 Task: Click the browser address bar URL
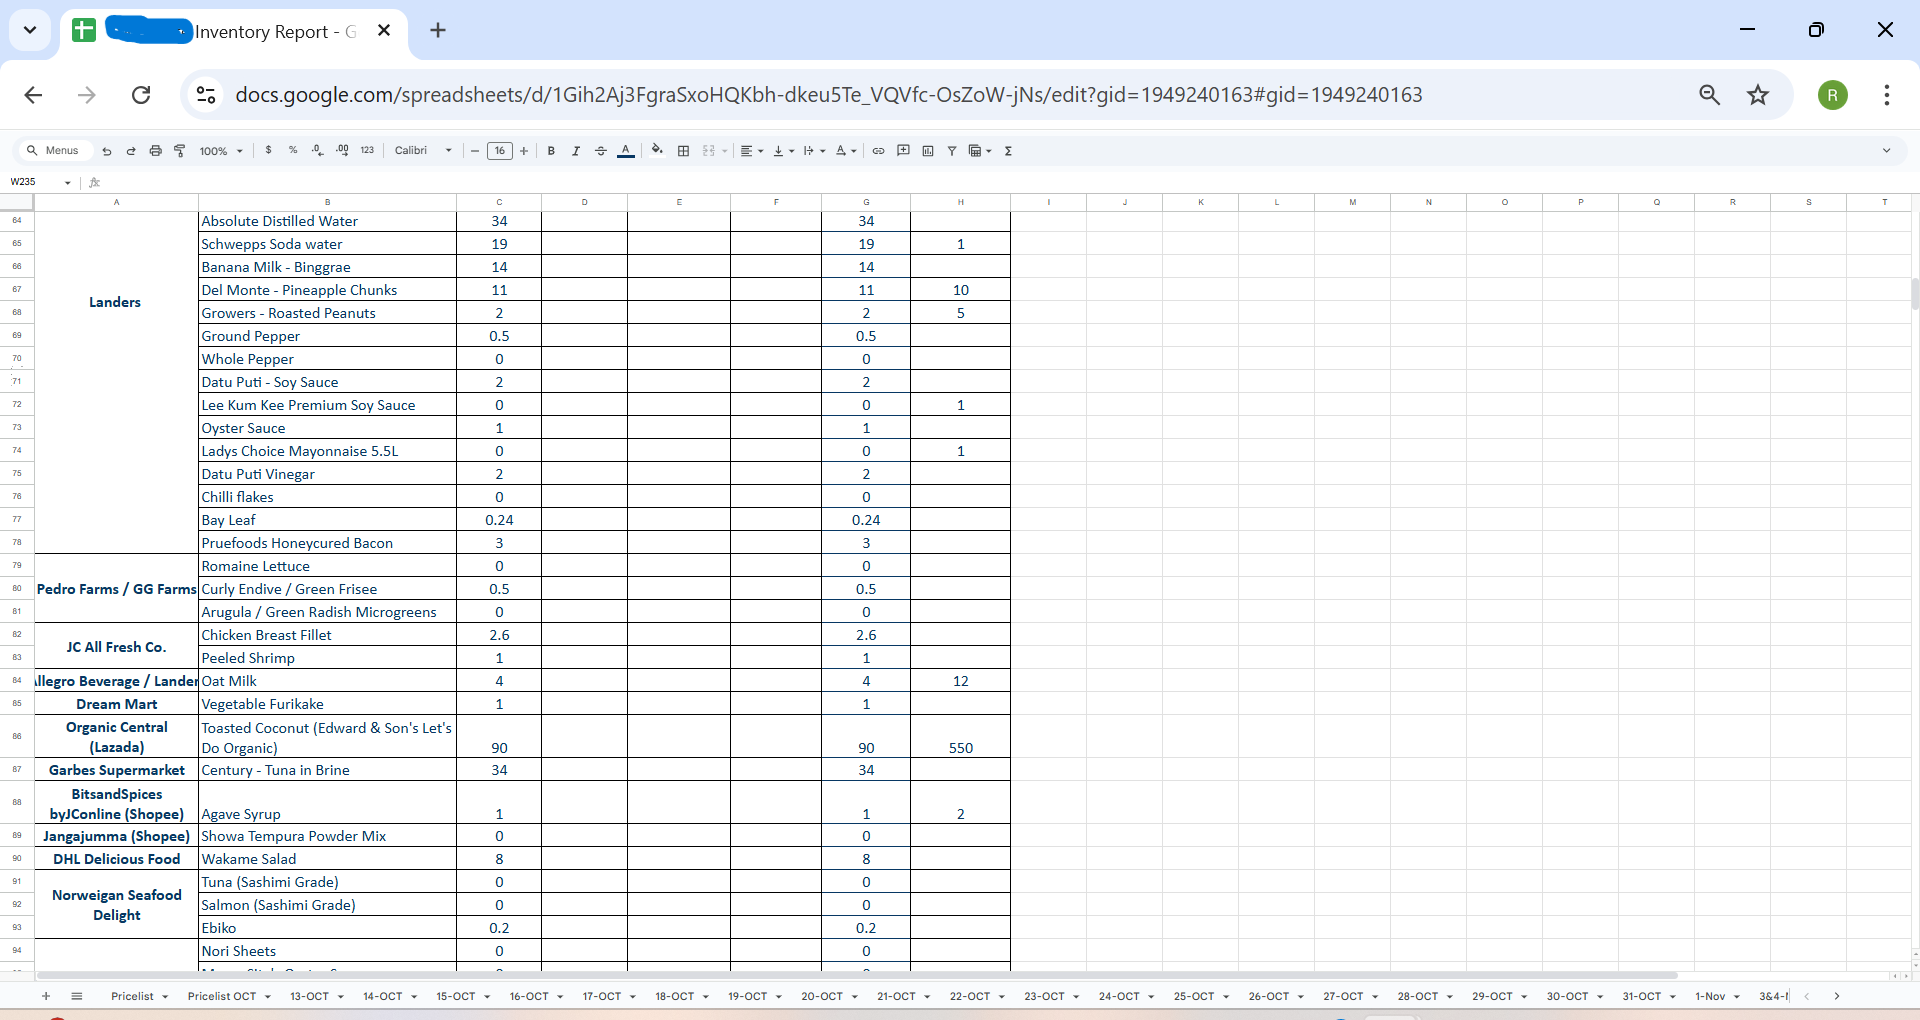(x=828, y=95)
